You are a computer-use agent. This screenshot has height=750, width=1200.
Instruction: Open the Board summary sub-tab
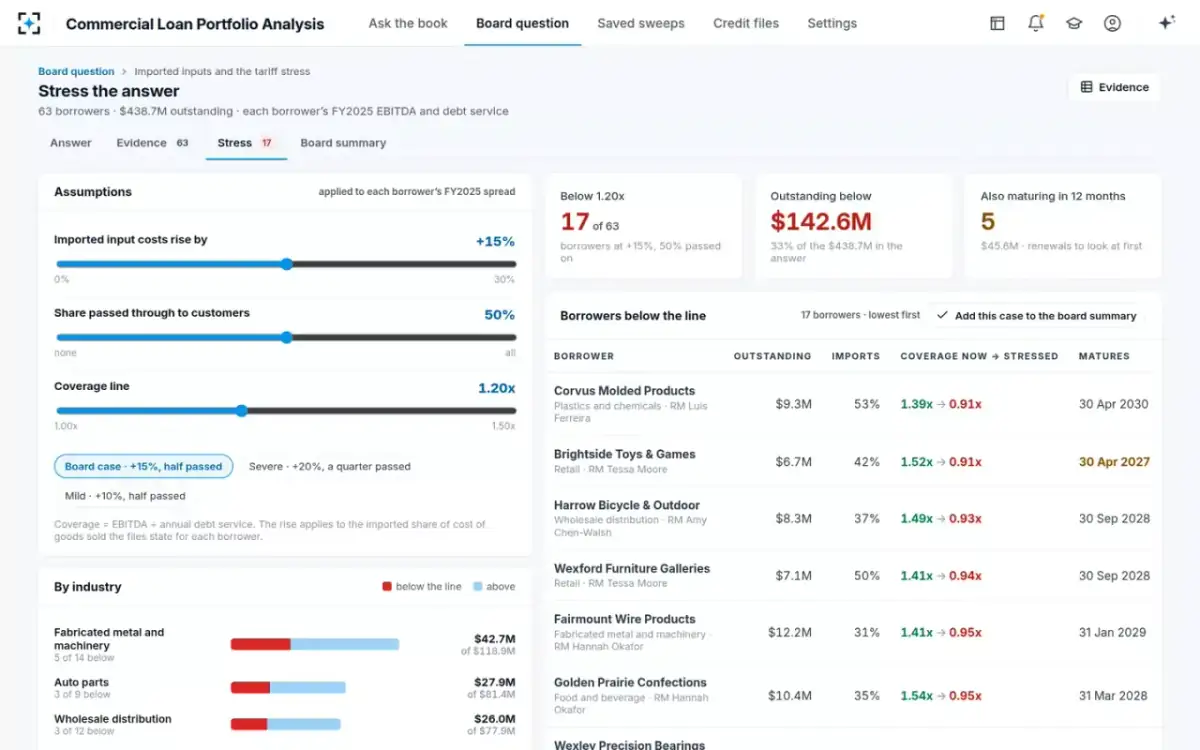343,143
